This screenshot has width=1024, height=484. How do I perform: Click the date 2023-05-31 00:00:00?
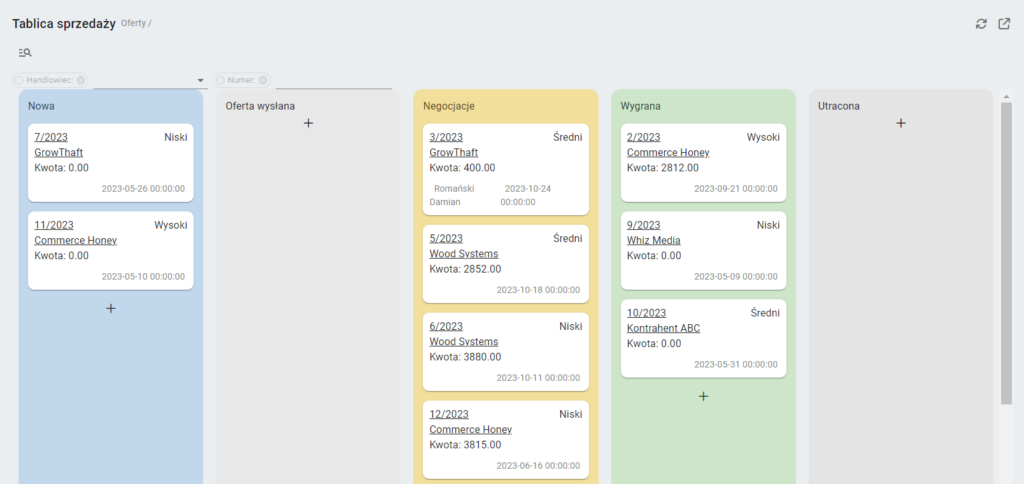pyautogui.click(x=736, y=364)
